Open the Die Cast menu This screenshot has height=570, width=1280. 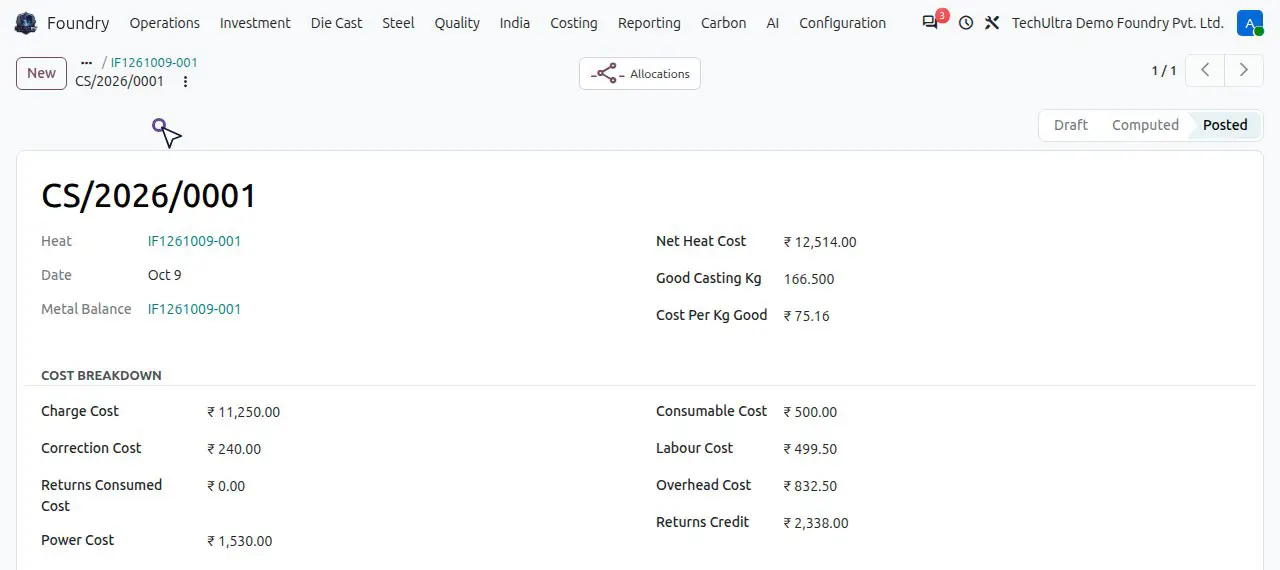point(337,23)
